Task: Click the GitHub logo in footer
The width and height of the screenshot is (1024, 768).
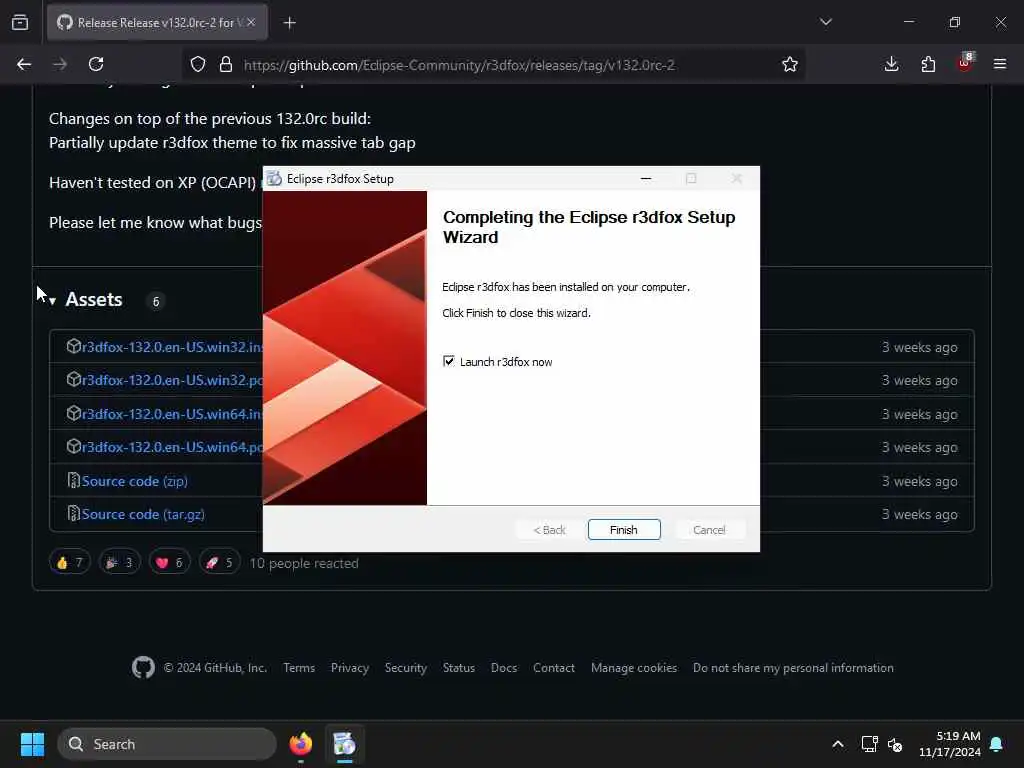Action: (143, 667)
